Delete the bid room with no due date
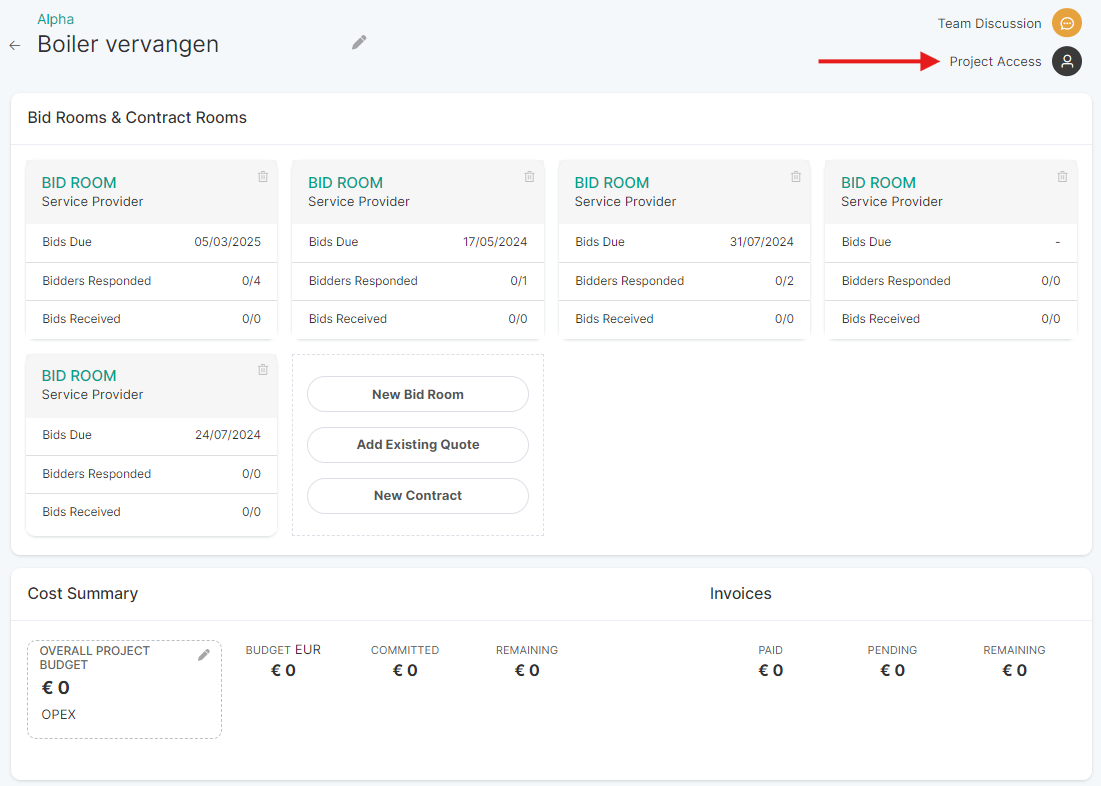The height and width of the screenshot is (786, 1101). click(1062, 177)
